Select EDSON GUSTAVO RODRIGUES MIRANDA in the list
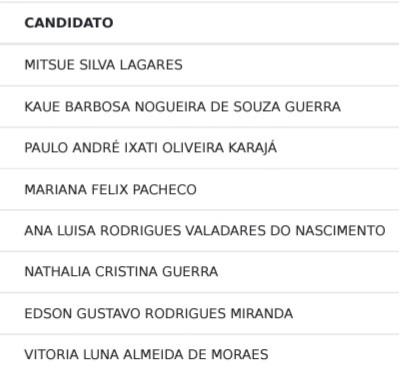The height and width of the screenshot is (384, 399). pyautogui.click(x=199, y=313)
